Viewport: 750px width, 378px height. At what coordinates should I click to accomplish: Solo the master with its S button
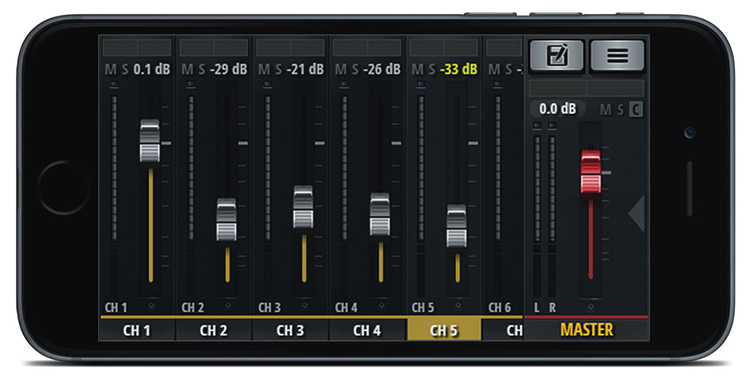(620, 110)
